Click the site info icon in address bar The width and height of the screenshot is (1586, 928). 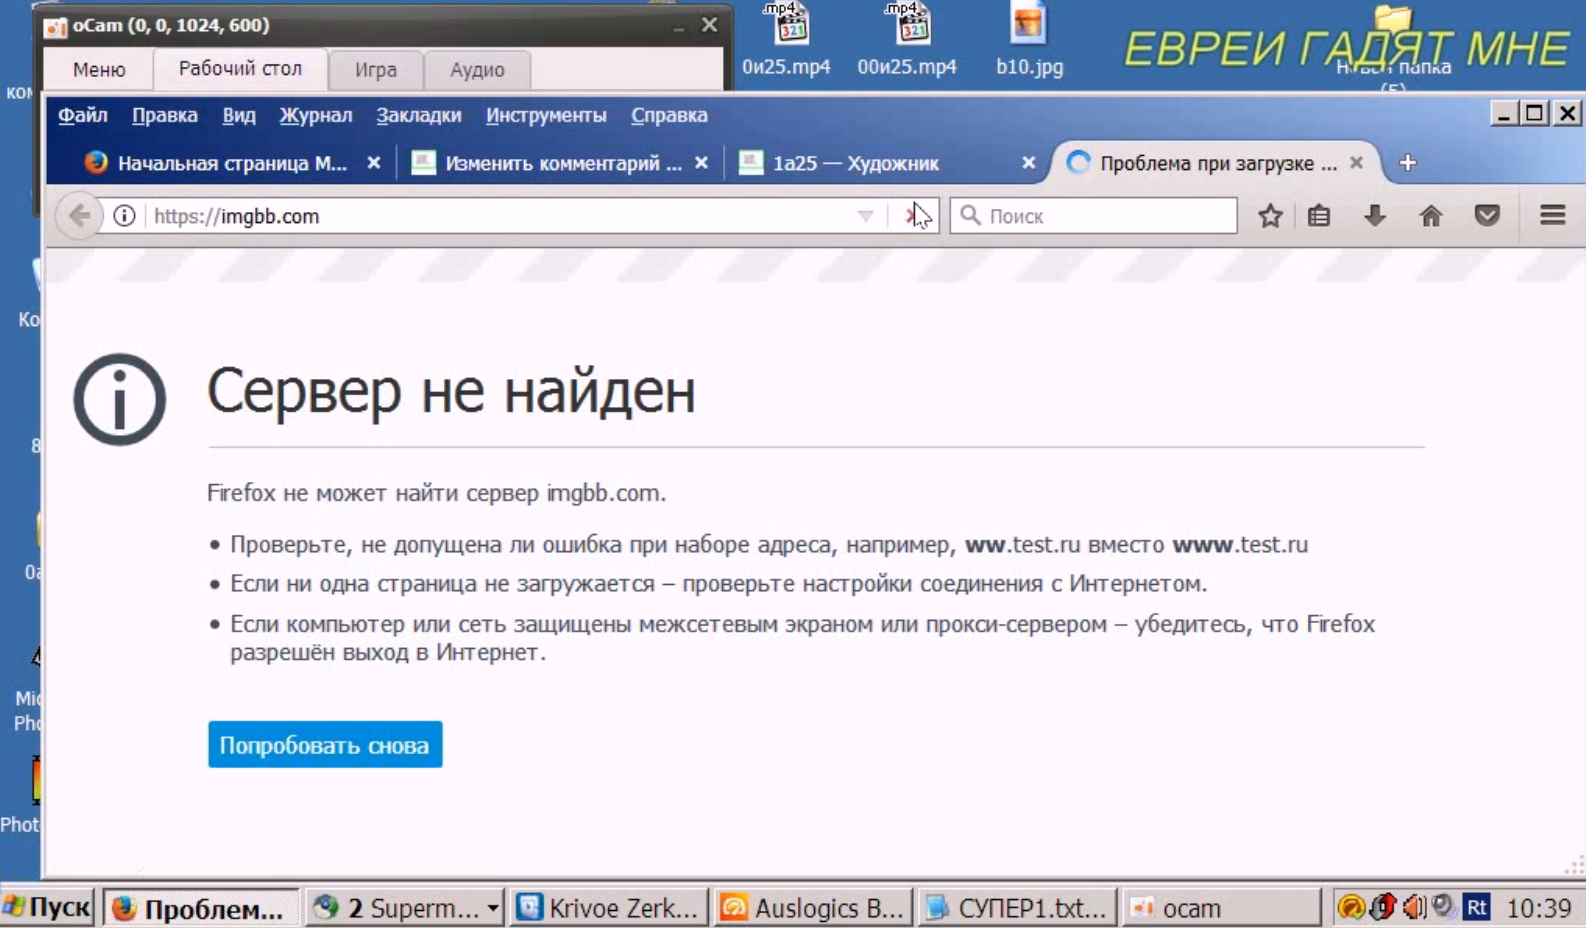coord(124,216)
